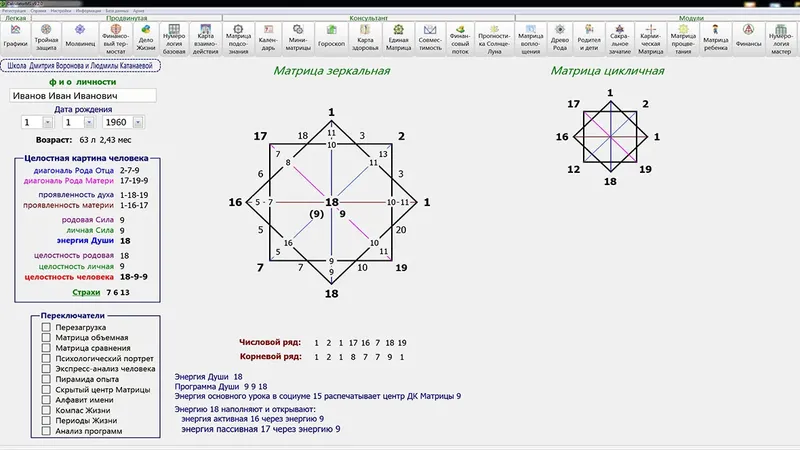Click Школа Дмитрия Воронова и Людмилы Катанаевой button
The image size is (800, 450).
click(80, 66)
